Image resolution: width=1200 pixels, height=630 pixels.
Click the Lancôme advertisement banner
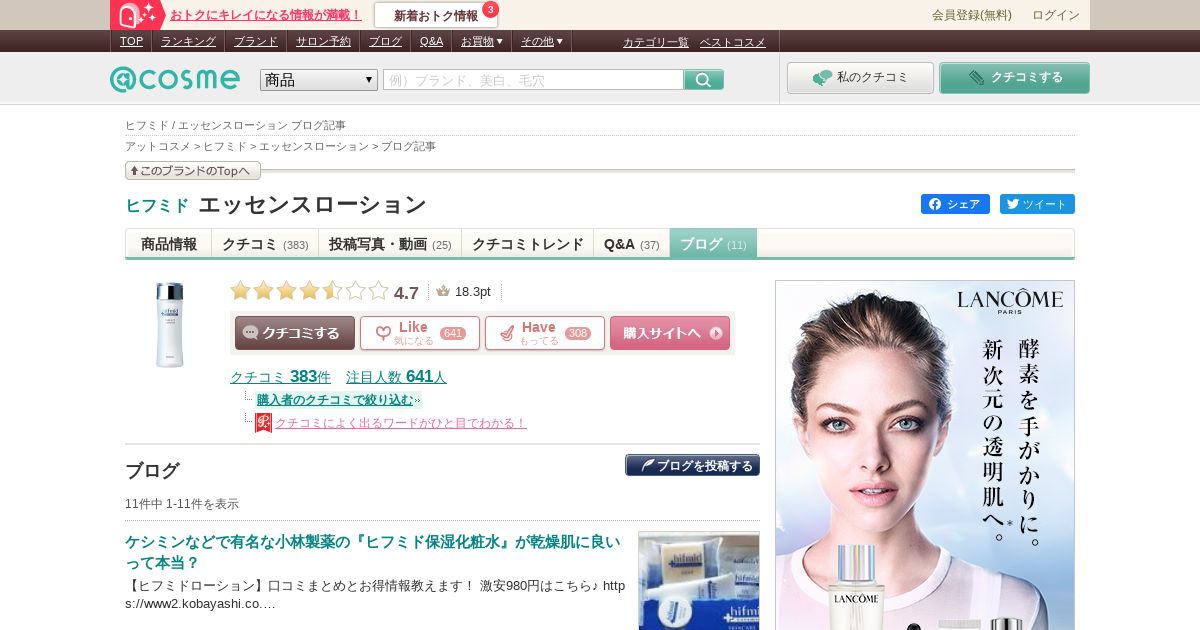tap(925, 455)
